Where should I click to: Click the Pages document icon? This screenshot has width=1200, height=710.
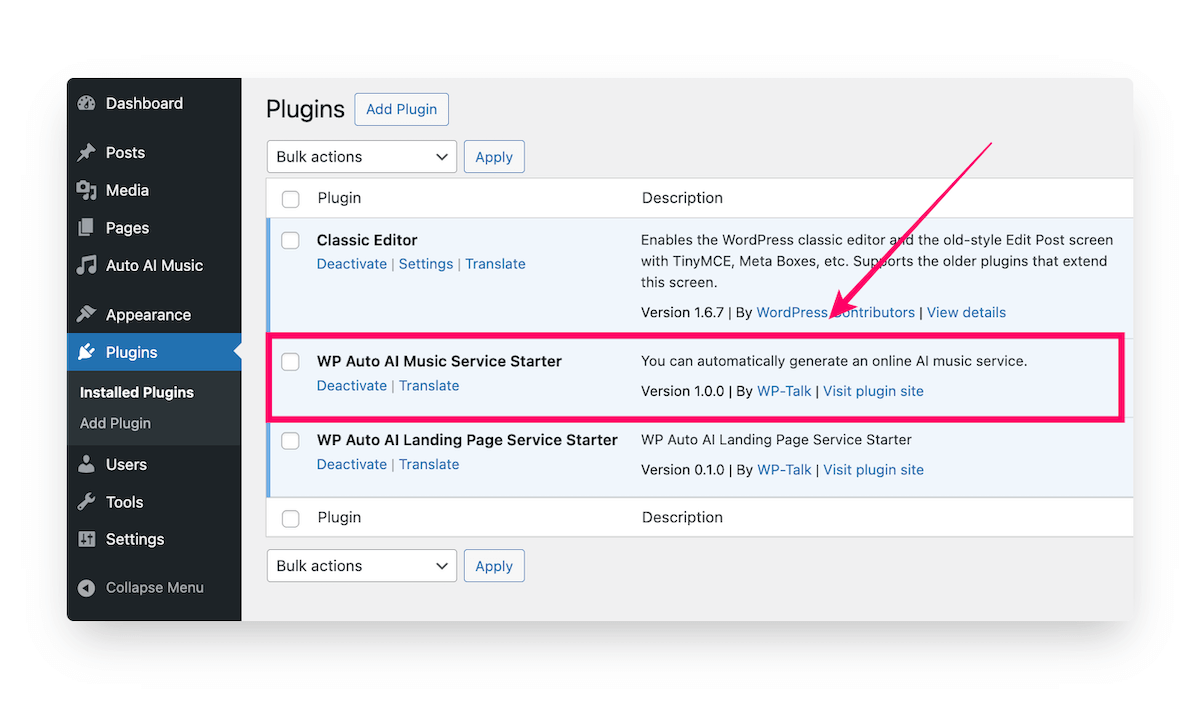point(87,228)
